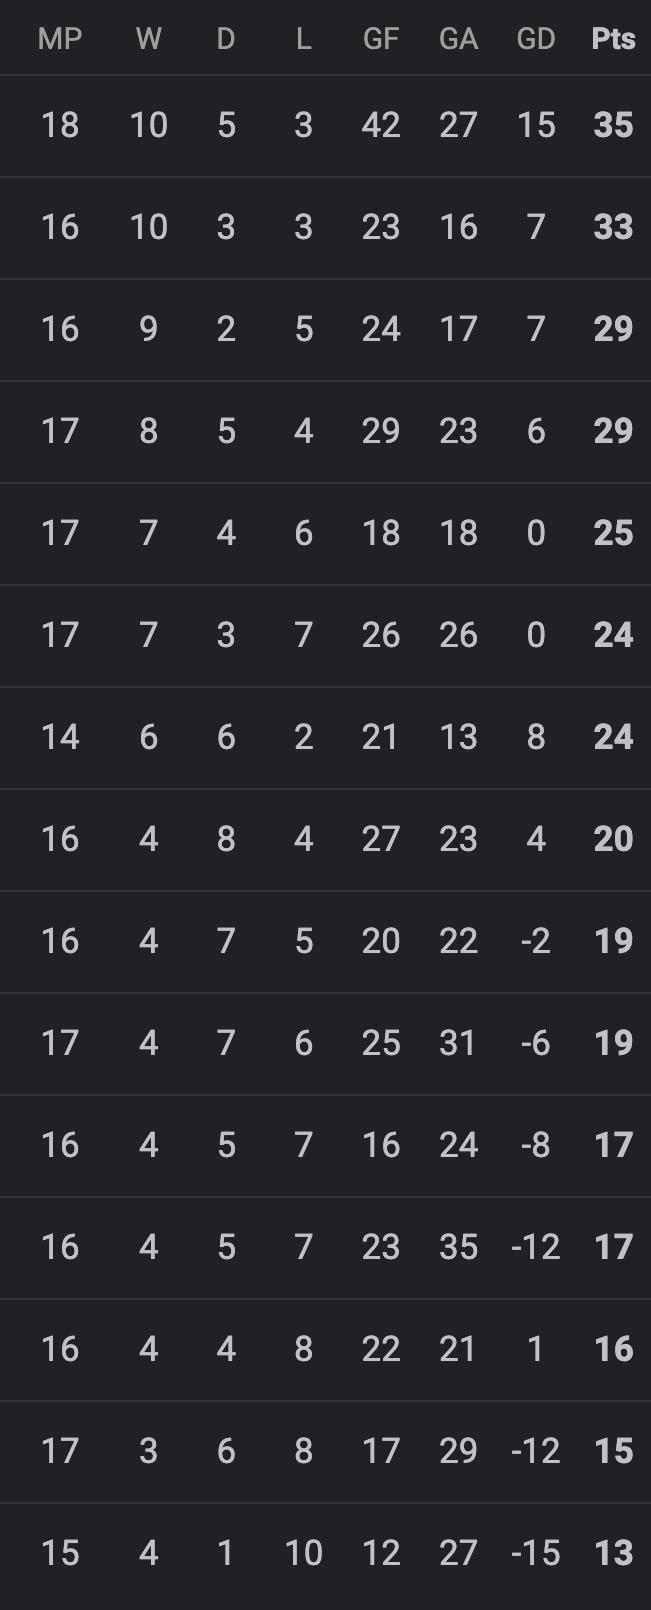This screenshot has width=651, height=1610.
Task: Click the bold Pts column header
Action: click(x=613, y=39)
